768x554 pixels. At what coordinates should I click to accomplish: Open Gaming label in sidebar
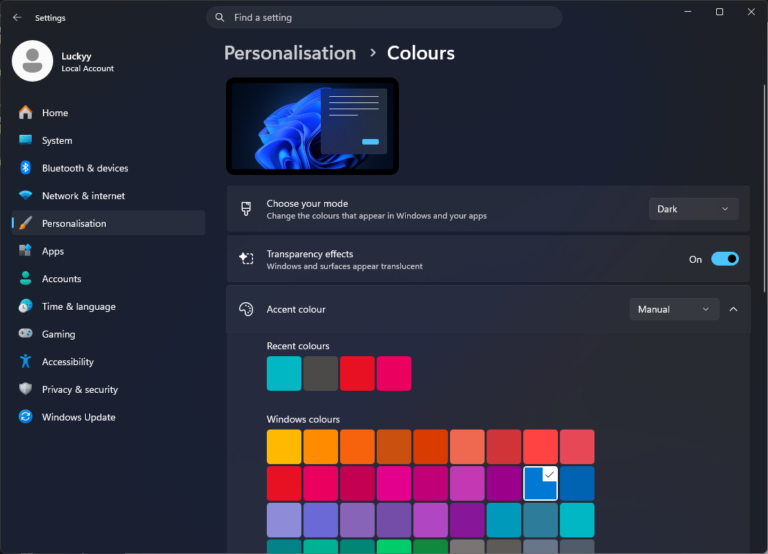click(x=59, y=334)
